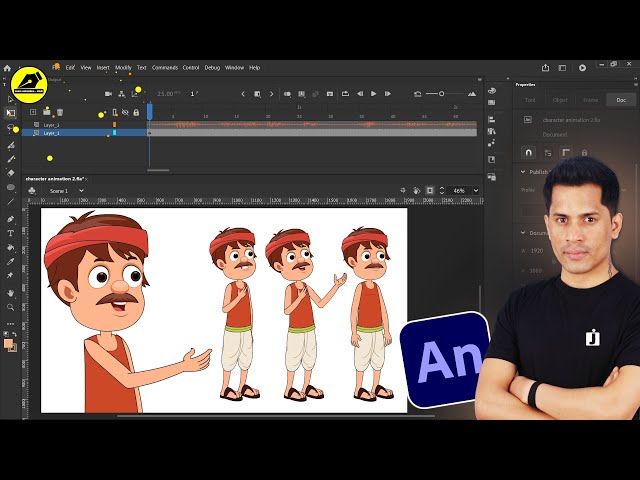
Task: Select the Eyedropper tool
Action: click(11, 262)
